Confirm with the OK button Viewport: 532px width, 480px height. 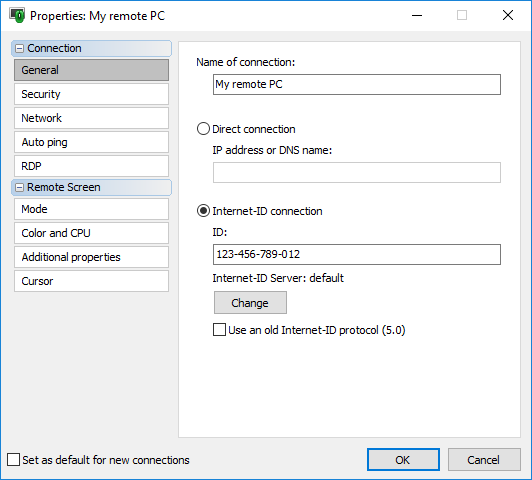pos(403,460)
